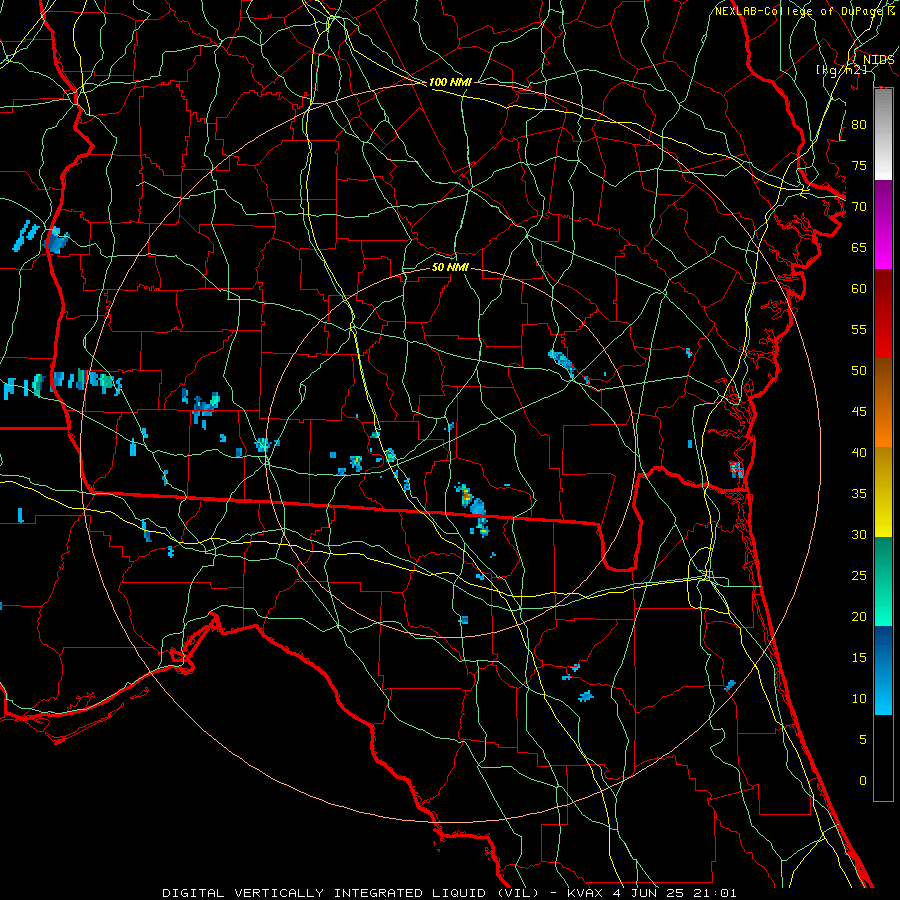Click the yellow band of the color scale

[883, 492]
